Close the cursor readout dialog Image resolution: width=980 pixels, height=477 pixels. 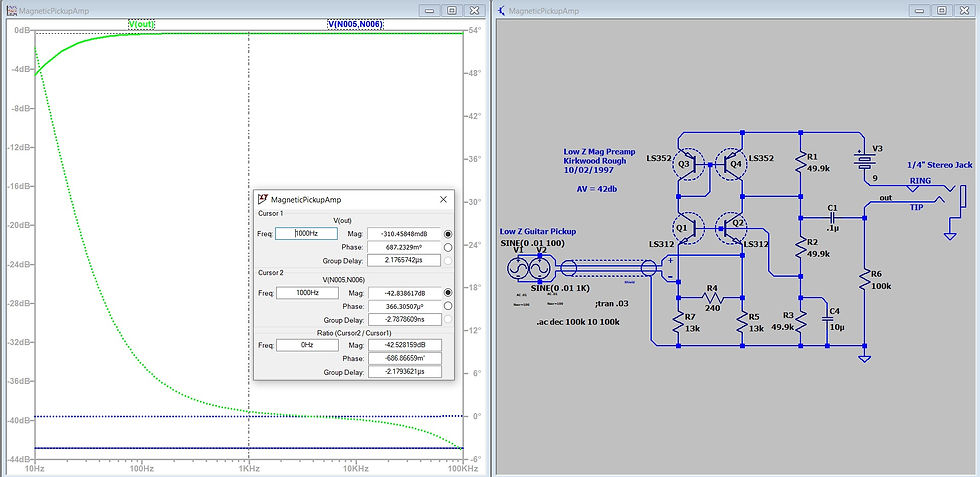(443, 199)
